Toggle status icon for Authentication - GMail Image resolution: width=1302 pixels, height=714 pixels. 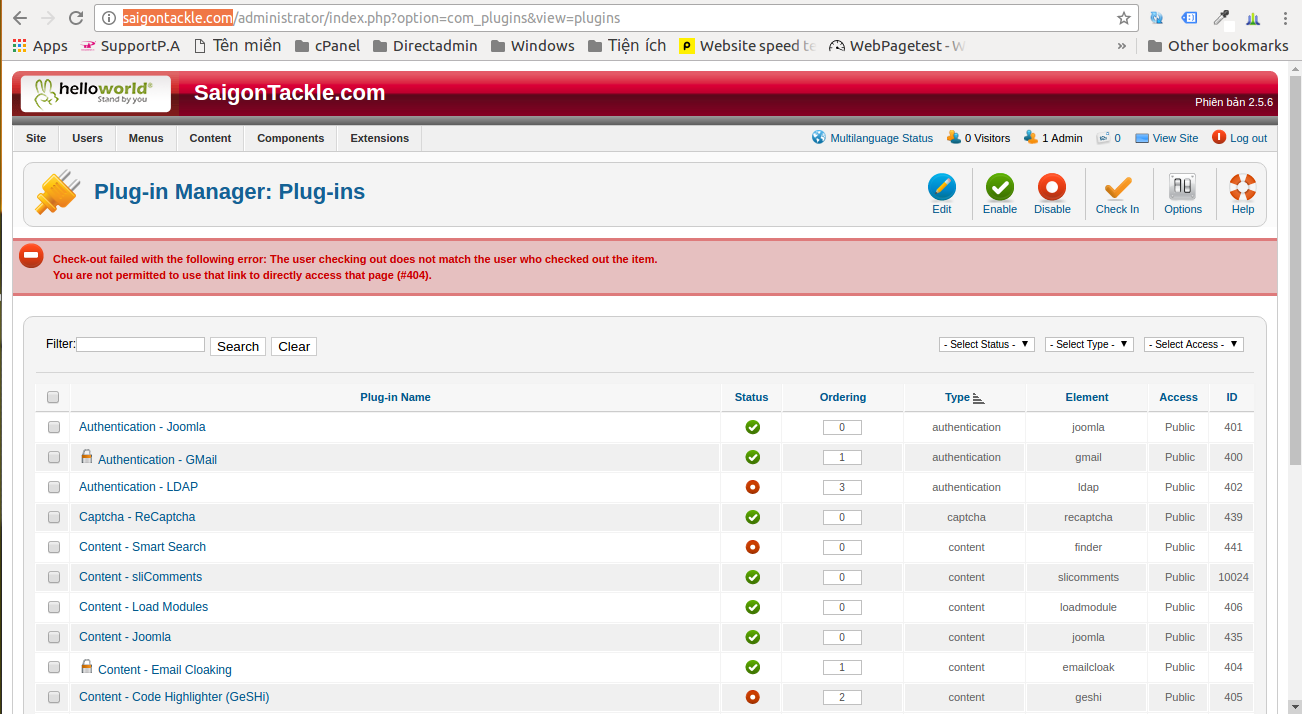(x=752, y=457)
